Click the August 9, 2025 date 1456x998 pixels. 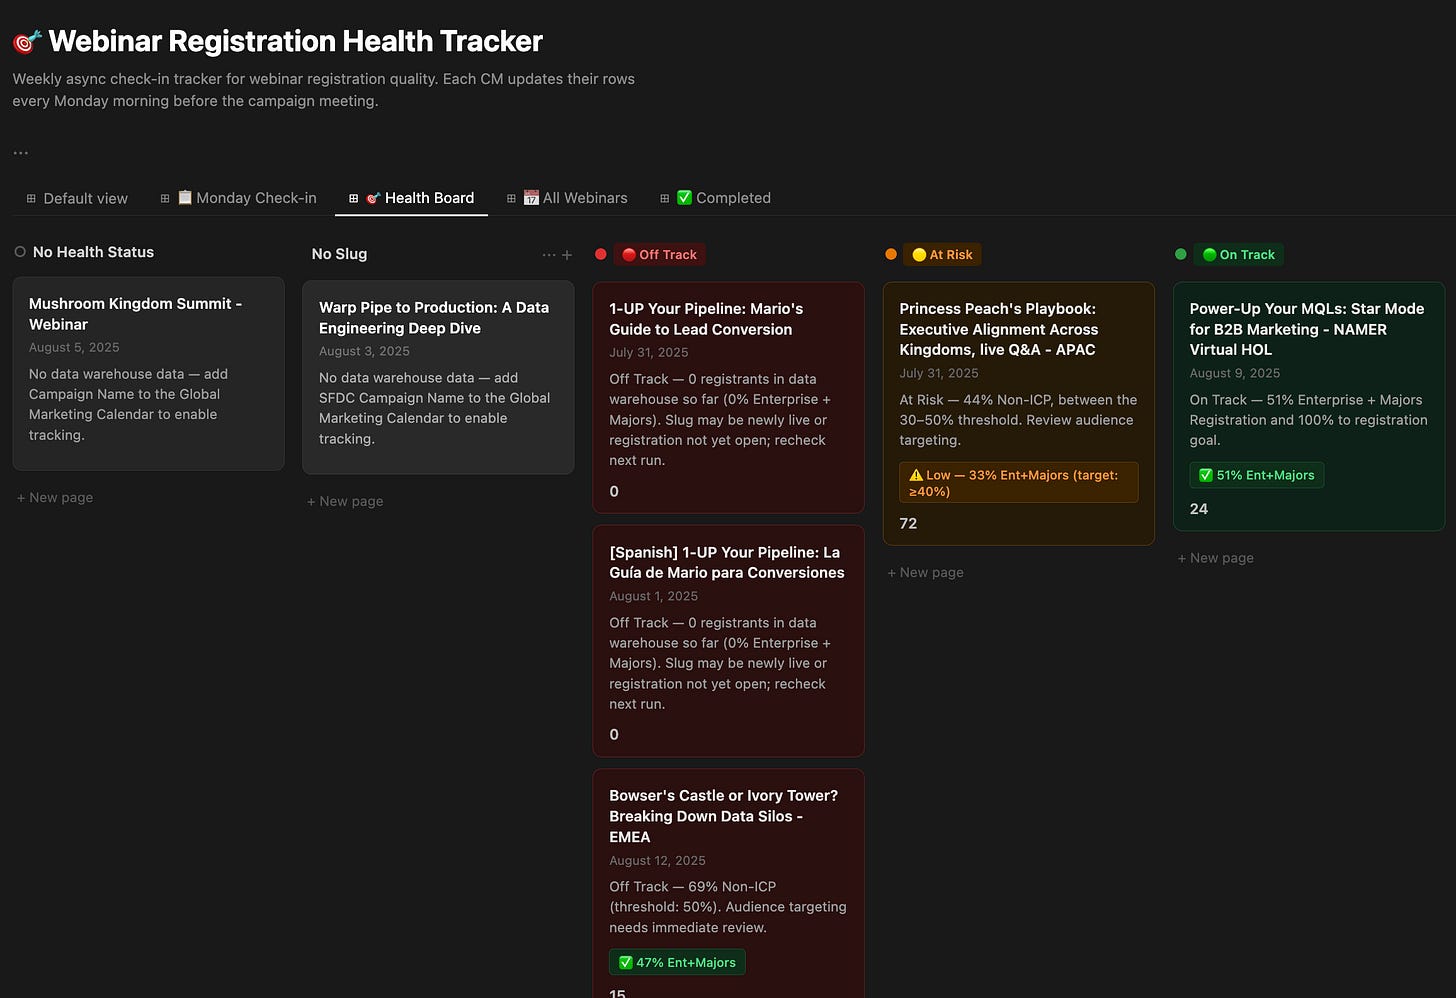[x=1235, y=373]
